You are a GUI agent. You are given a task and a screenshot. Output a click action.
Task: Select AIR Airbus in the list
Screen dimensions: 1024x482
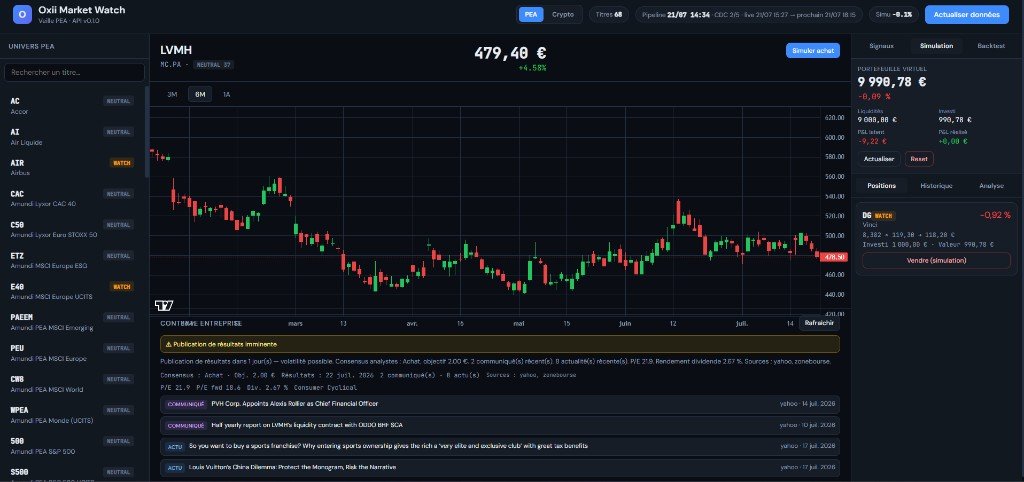pyautogui.click(x=72, y=168)
